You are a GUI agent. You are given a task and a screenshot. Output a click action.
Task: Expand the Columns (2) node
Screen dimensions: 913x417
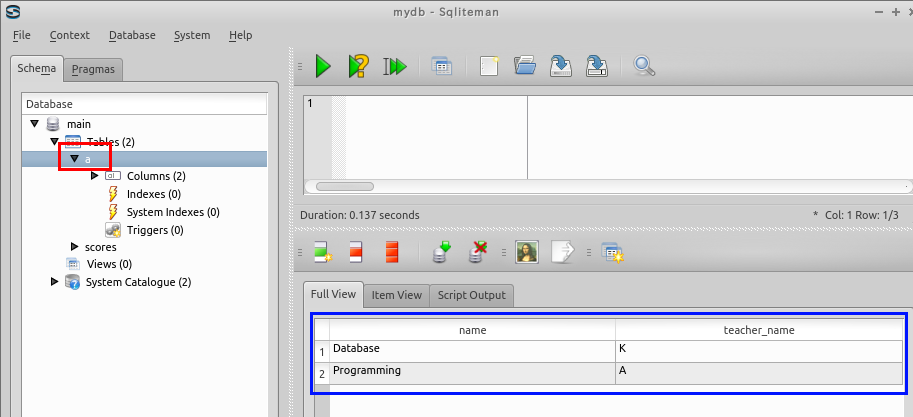pyautogui.click(x=95, y=175)
